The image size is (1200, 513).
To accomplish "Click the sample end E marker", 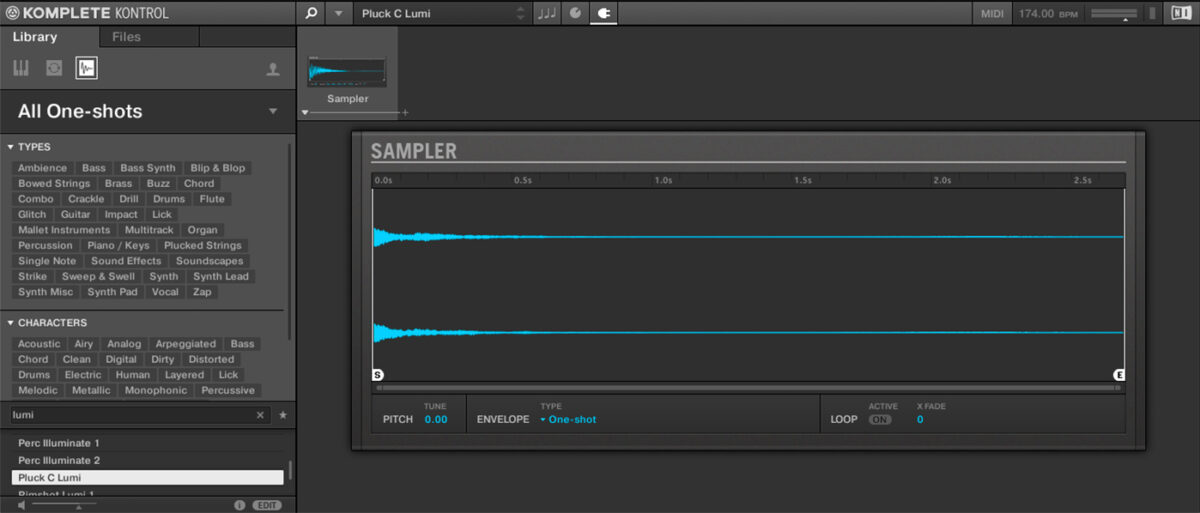I will 1119,375.
